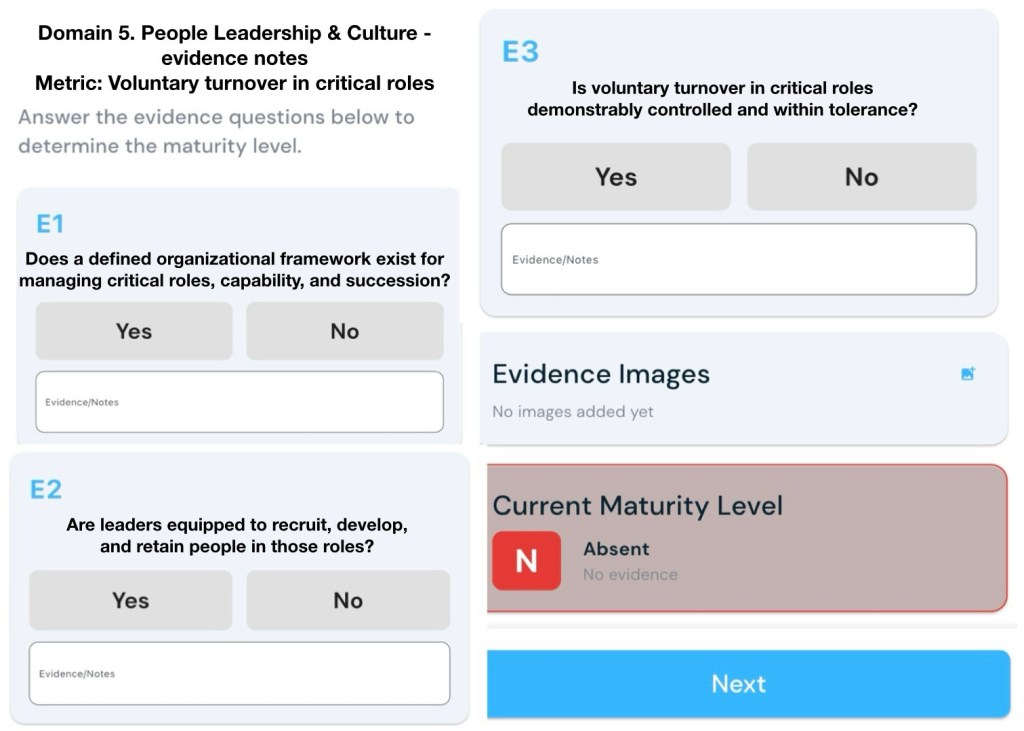Image resolution: width=1024 pixels, height=731 pixels.
Task: Answer Yes to E3 turnover question
Action: click(x=615, y=177)
